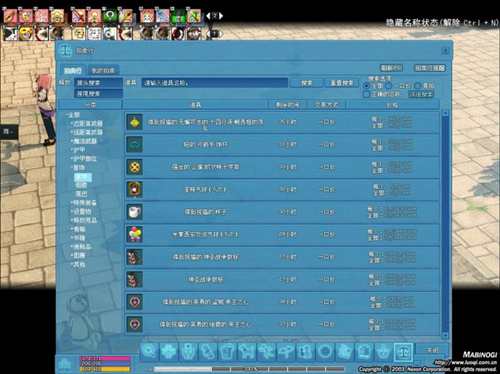Click the ring-shaped icon in bottom toolbar
This screenshot has width=500, height=374.
(x=325, y=352)
